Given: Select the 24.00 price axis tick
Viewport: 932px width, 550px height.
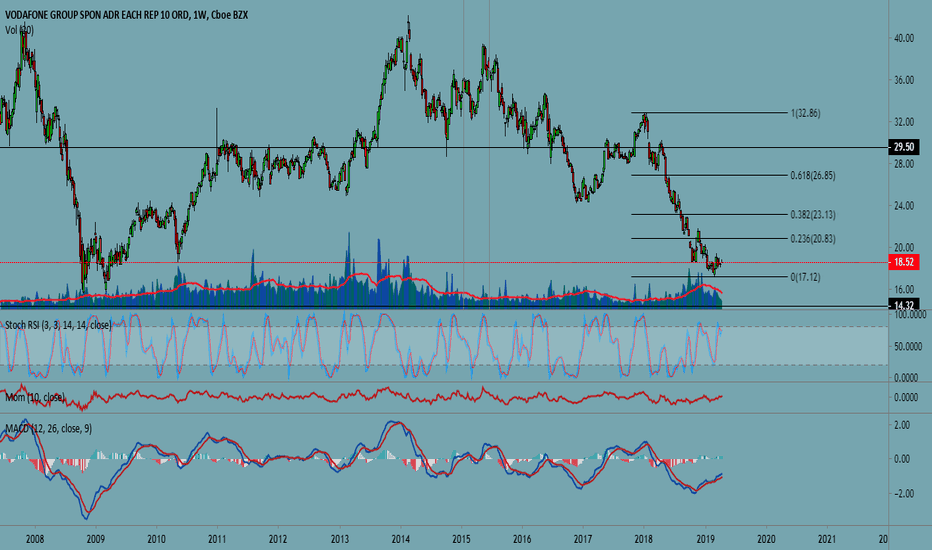Looking at the screenshot, I should coord(904,206).
